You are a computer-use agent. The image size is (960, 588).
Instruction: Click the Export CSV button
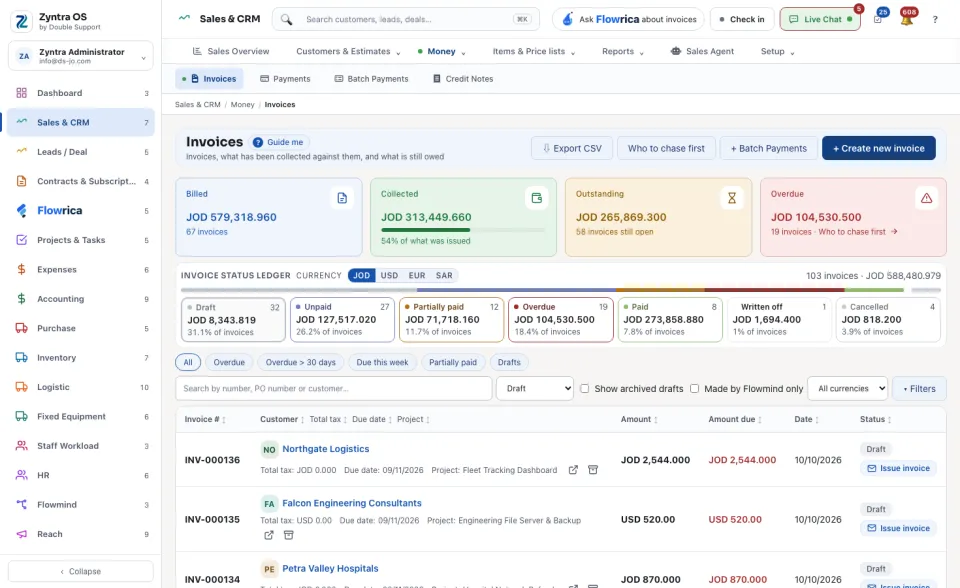[x=572, y=148]
